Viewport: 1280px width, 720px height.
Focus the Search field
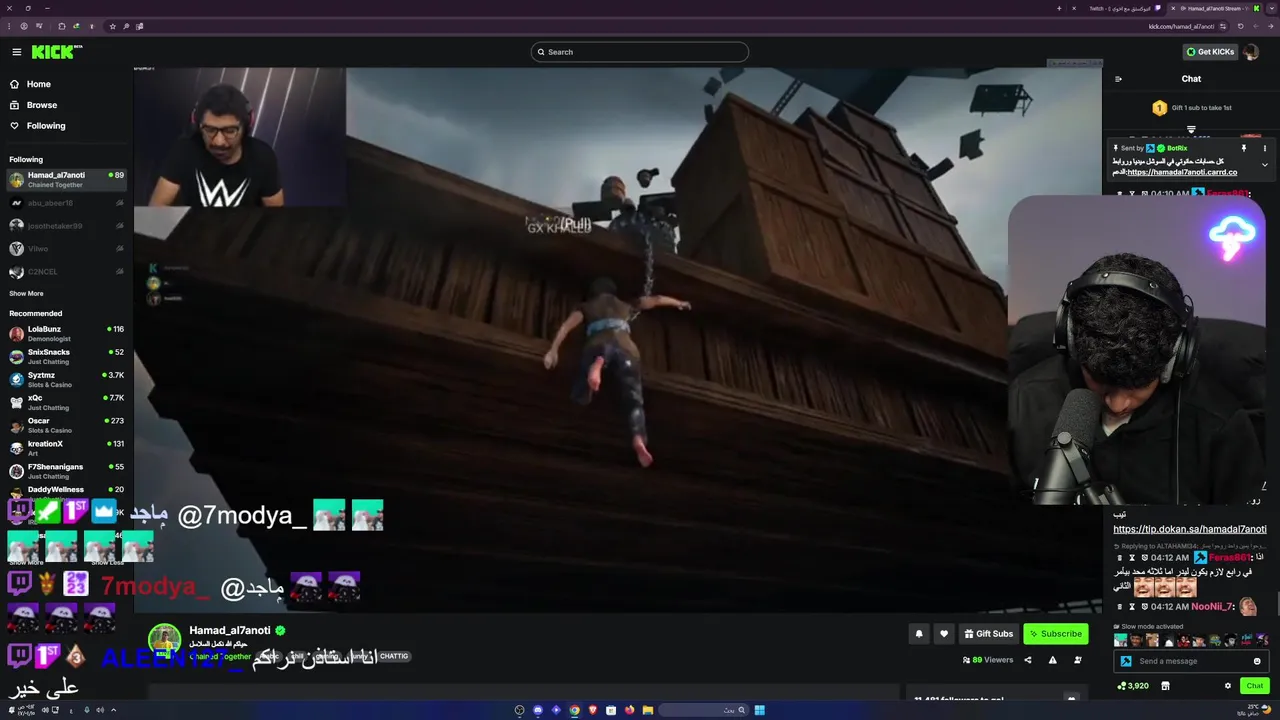pos(640,52)
